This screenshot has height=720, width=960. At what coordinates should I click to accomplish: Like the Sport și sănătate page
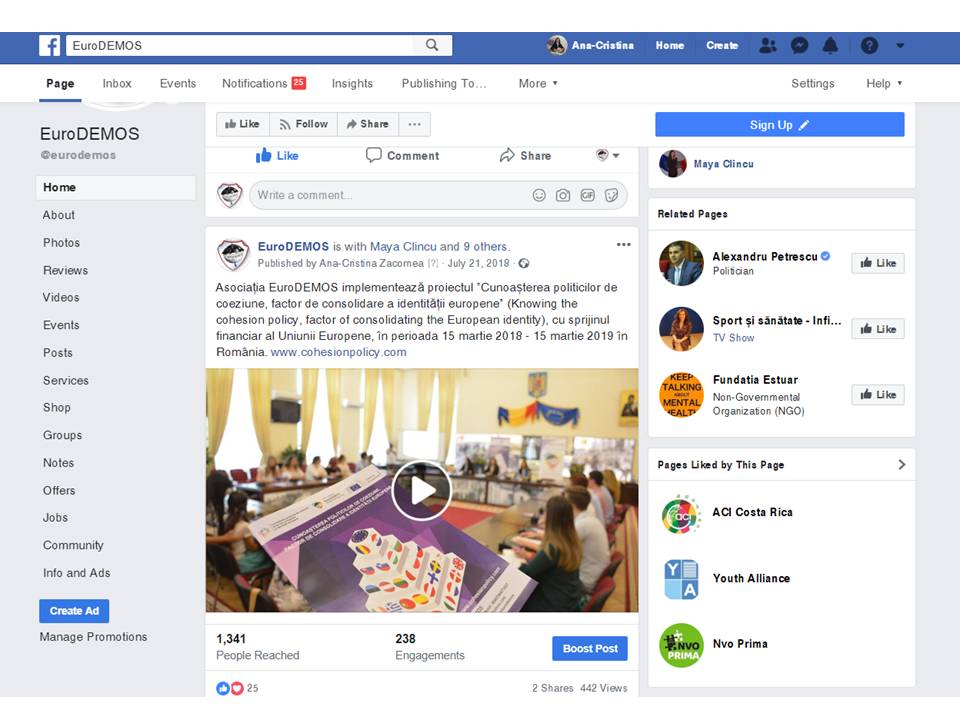[x=878, y=329]
